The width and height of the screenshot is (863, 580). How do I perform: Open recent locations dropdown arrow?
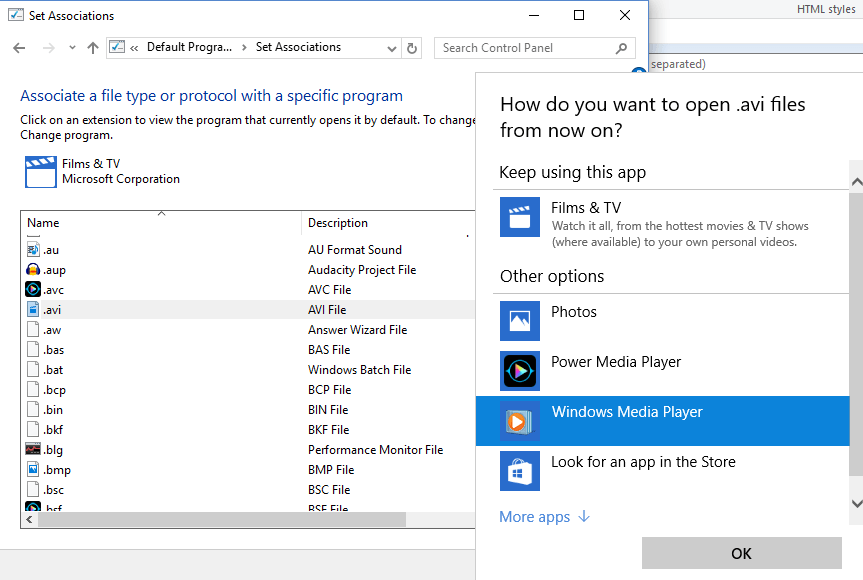click(72, 48)
